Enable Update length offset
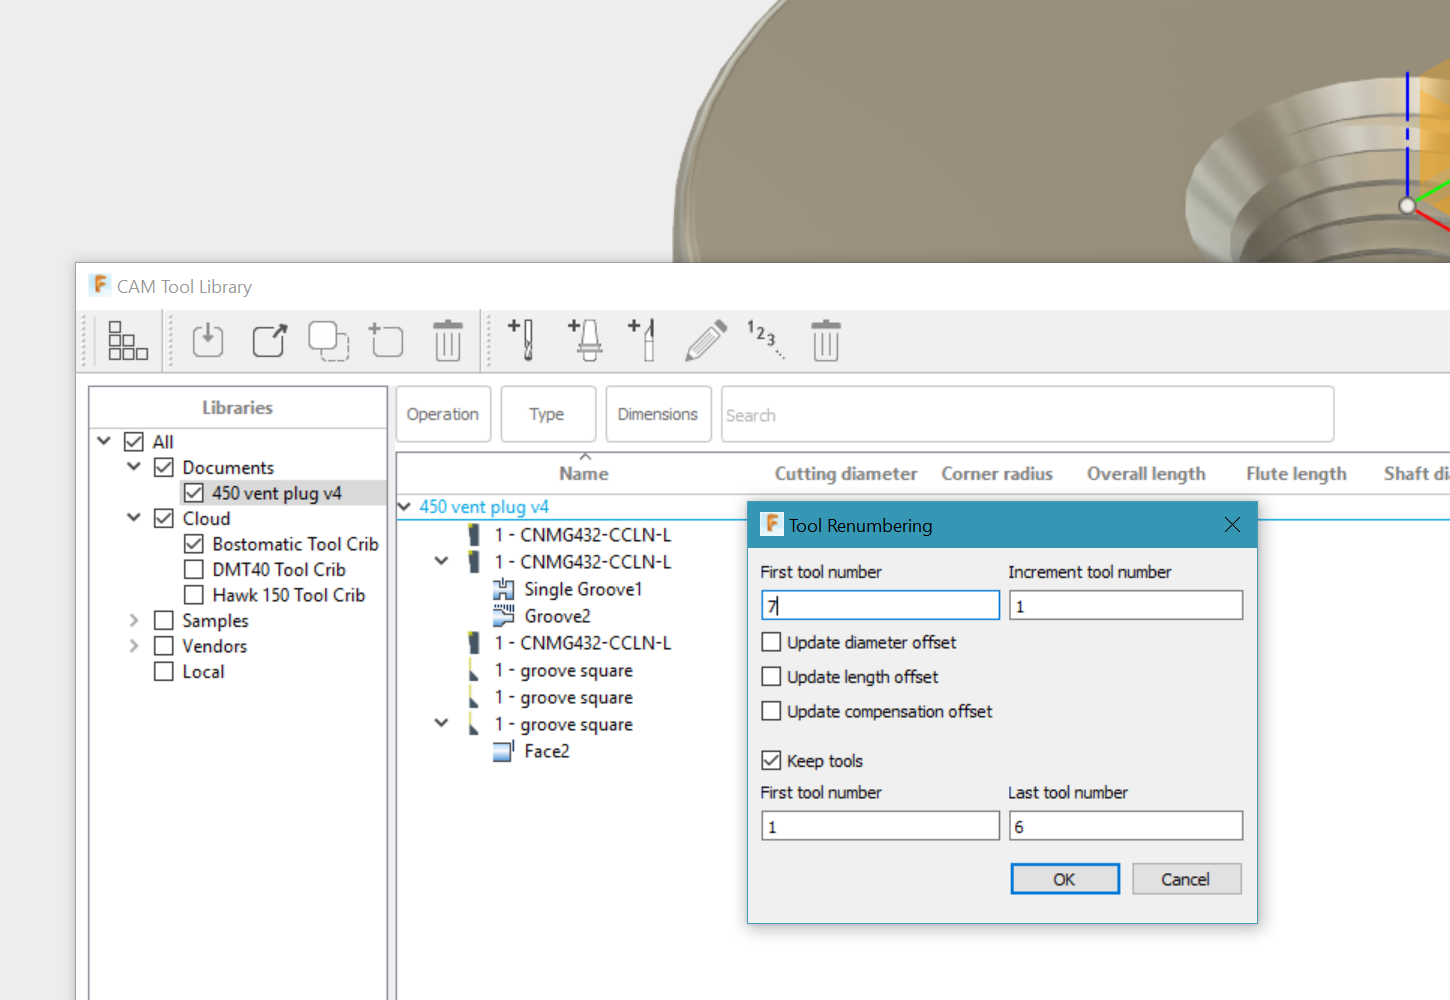This screenshot has width=1450, height=1000. (771, 677)
